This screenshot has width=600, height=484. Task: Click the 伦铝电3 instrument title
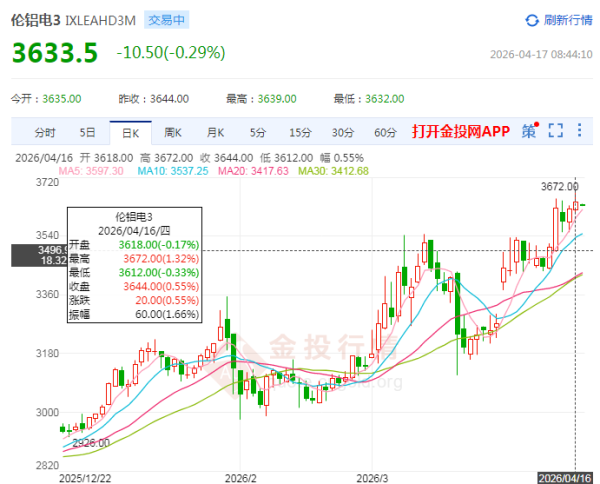(36, 20)
